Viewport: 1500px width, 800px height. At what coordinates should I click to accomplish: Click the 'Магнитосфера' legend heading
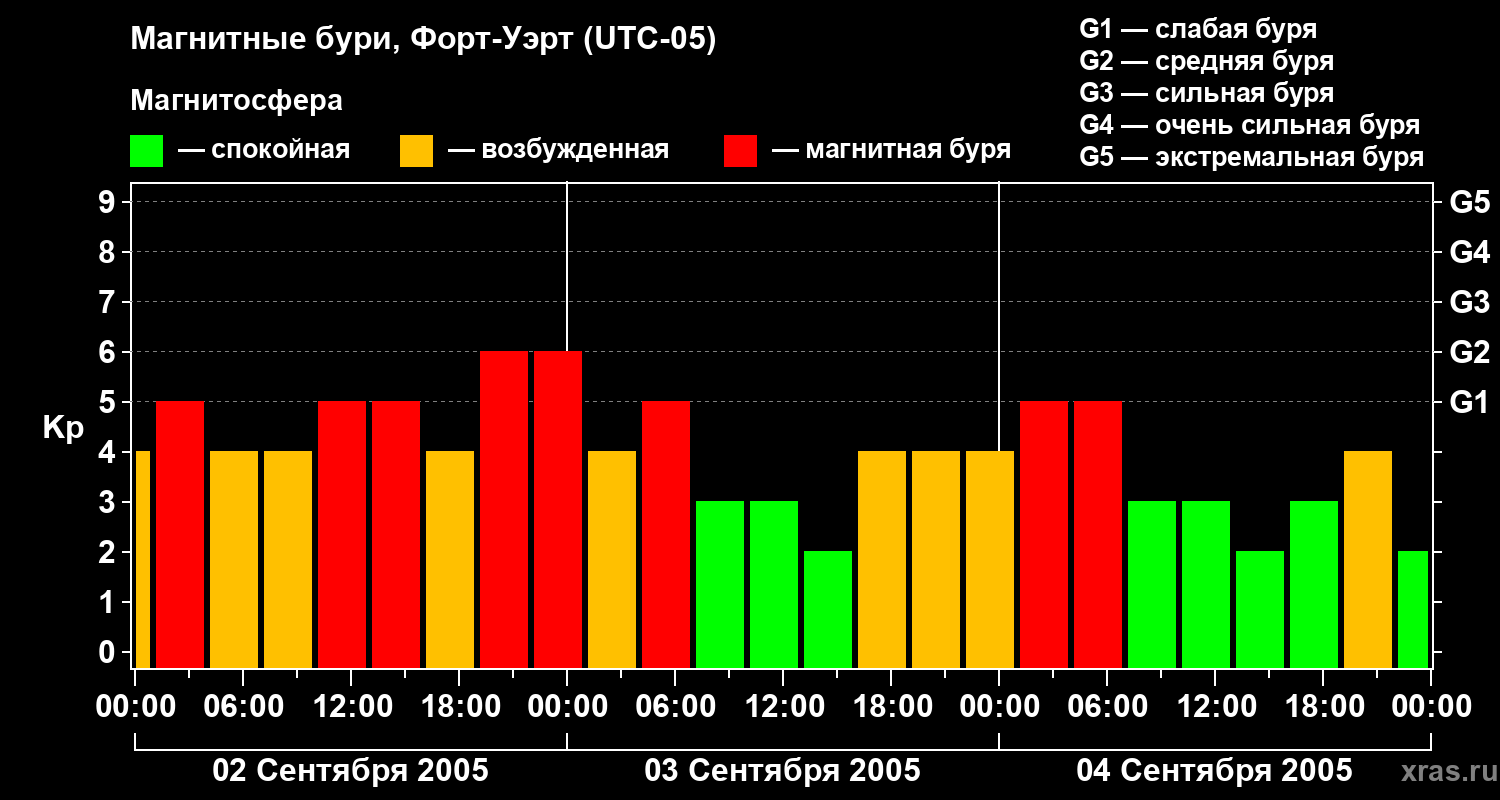236,101
